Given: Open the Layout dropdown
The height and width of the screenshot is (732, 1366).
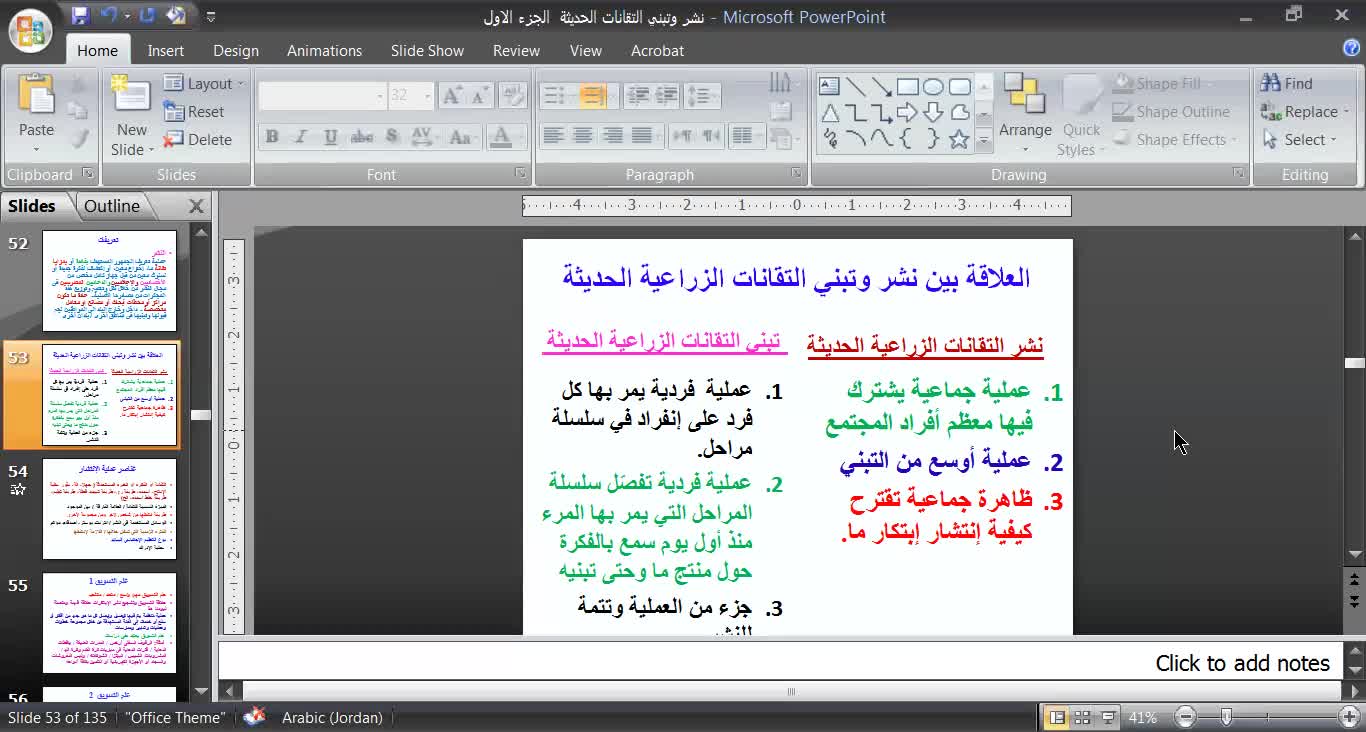Looking at the screenshot, I should click(x=204, y=84).
